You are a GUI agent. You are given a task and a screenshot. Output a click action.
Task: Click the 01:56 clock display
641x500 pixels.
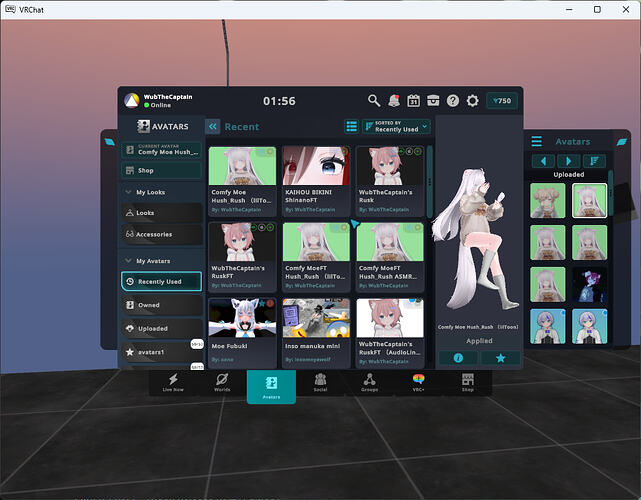pos(279,101)
